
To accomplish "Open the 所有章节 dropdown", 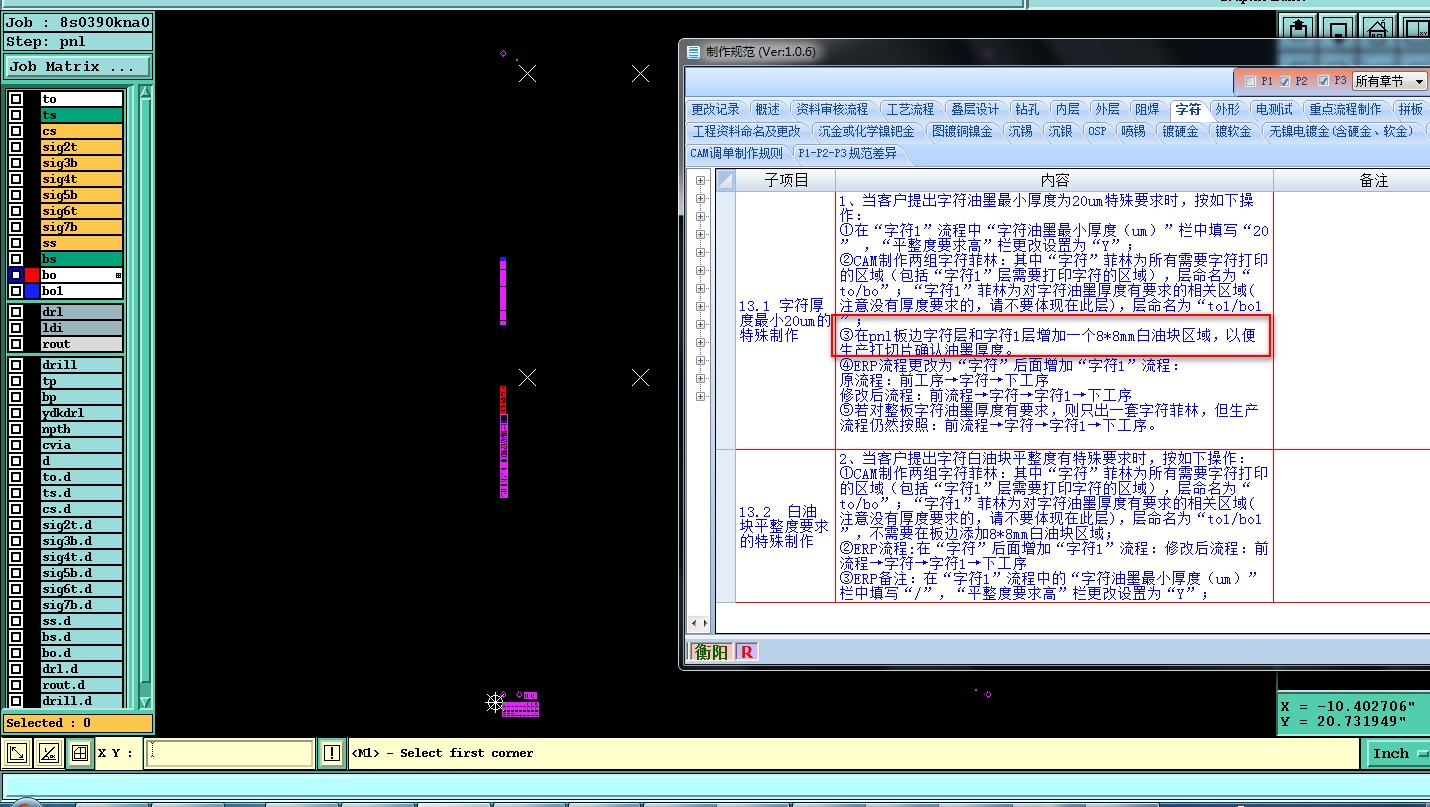I will 1390,81.
